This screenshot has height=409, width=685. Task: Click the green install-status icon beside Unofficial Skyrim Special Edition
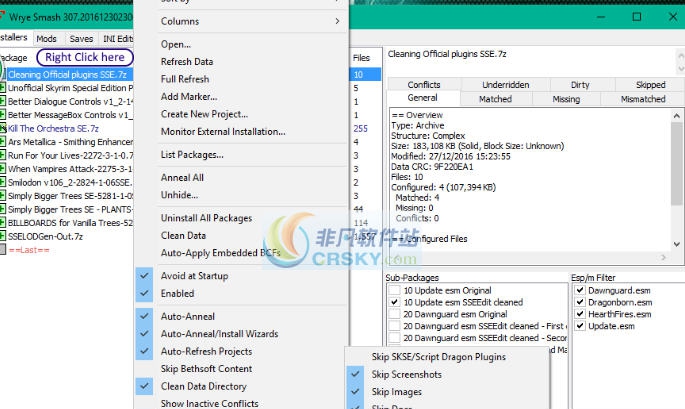pyautogui.click(x=2, y=88)
